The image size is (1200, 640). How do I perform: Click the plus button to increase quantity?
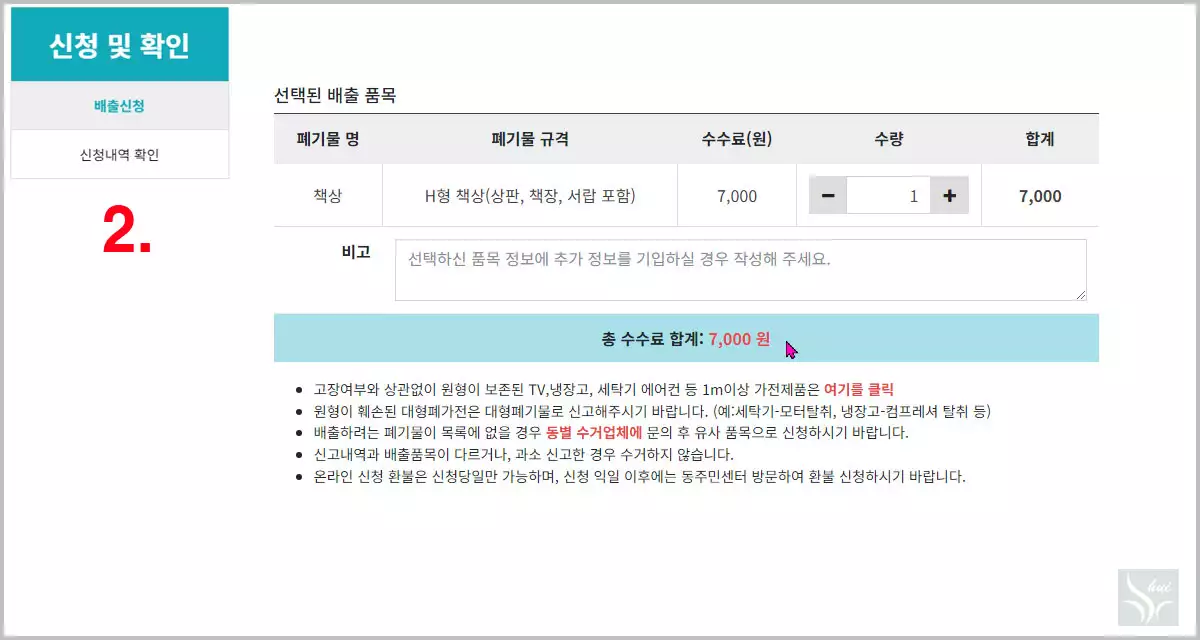[x=948, y=195]
